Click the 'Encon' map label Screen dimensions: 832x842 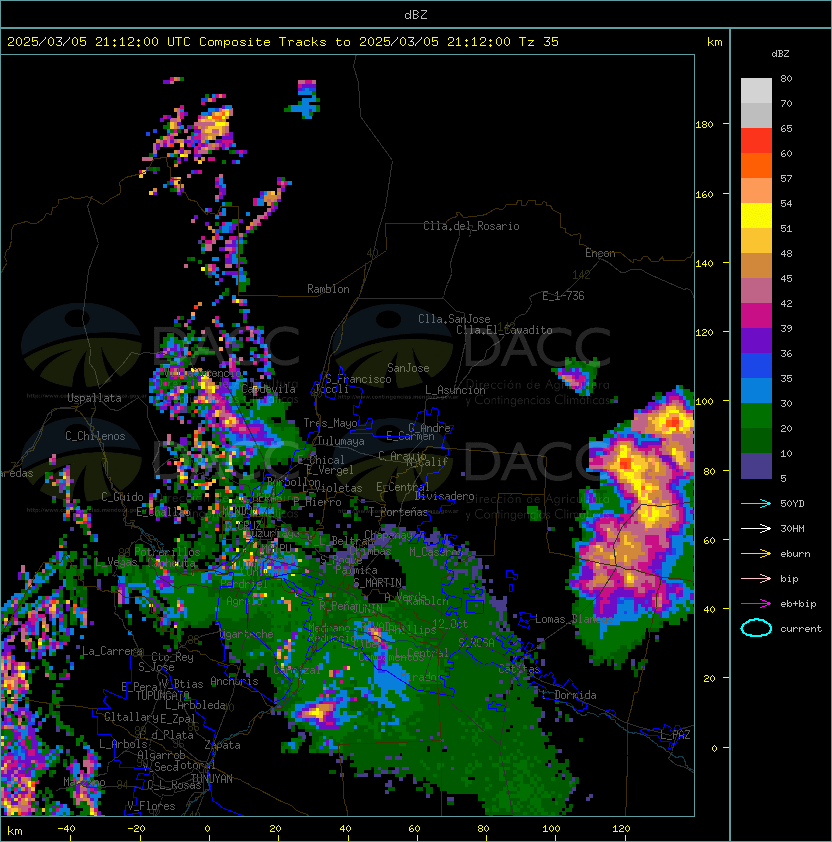(x=600, y=253)
